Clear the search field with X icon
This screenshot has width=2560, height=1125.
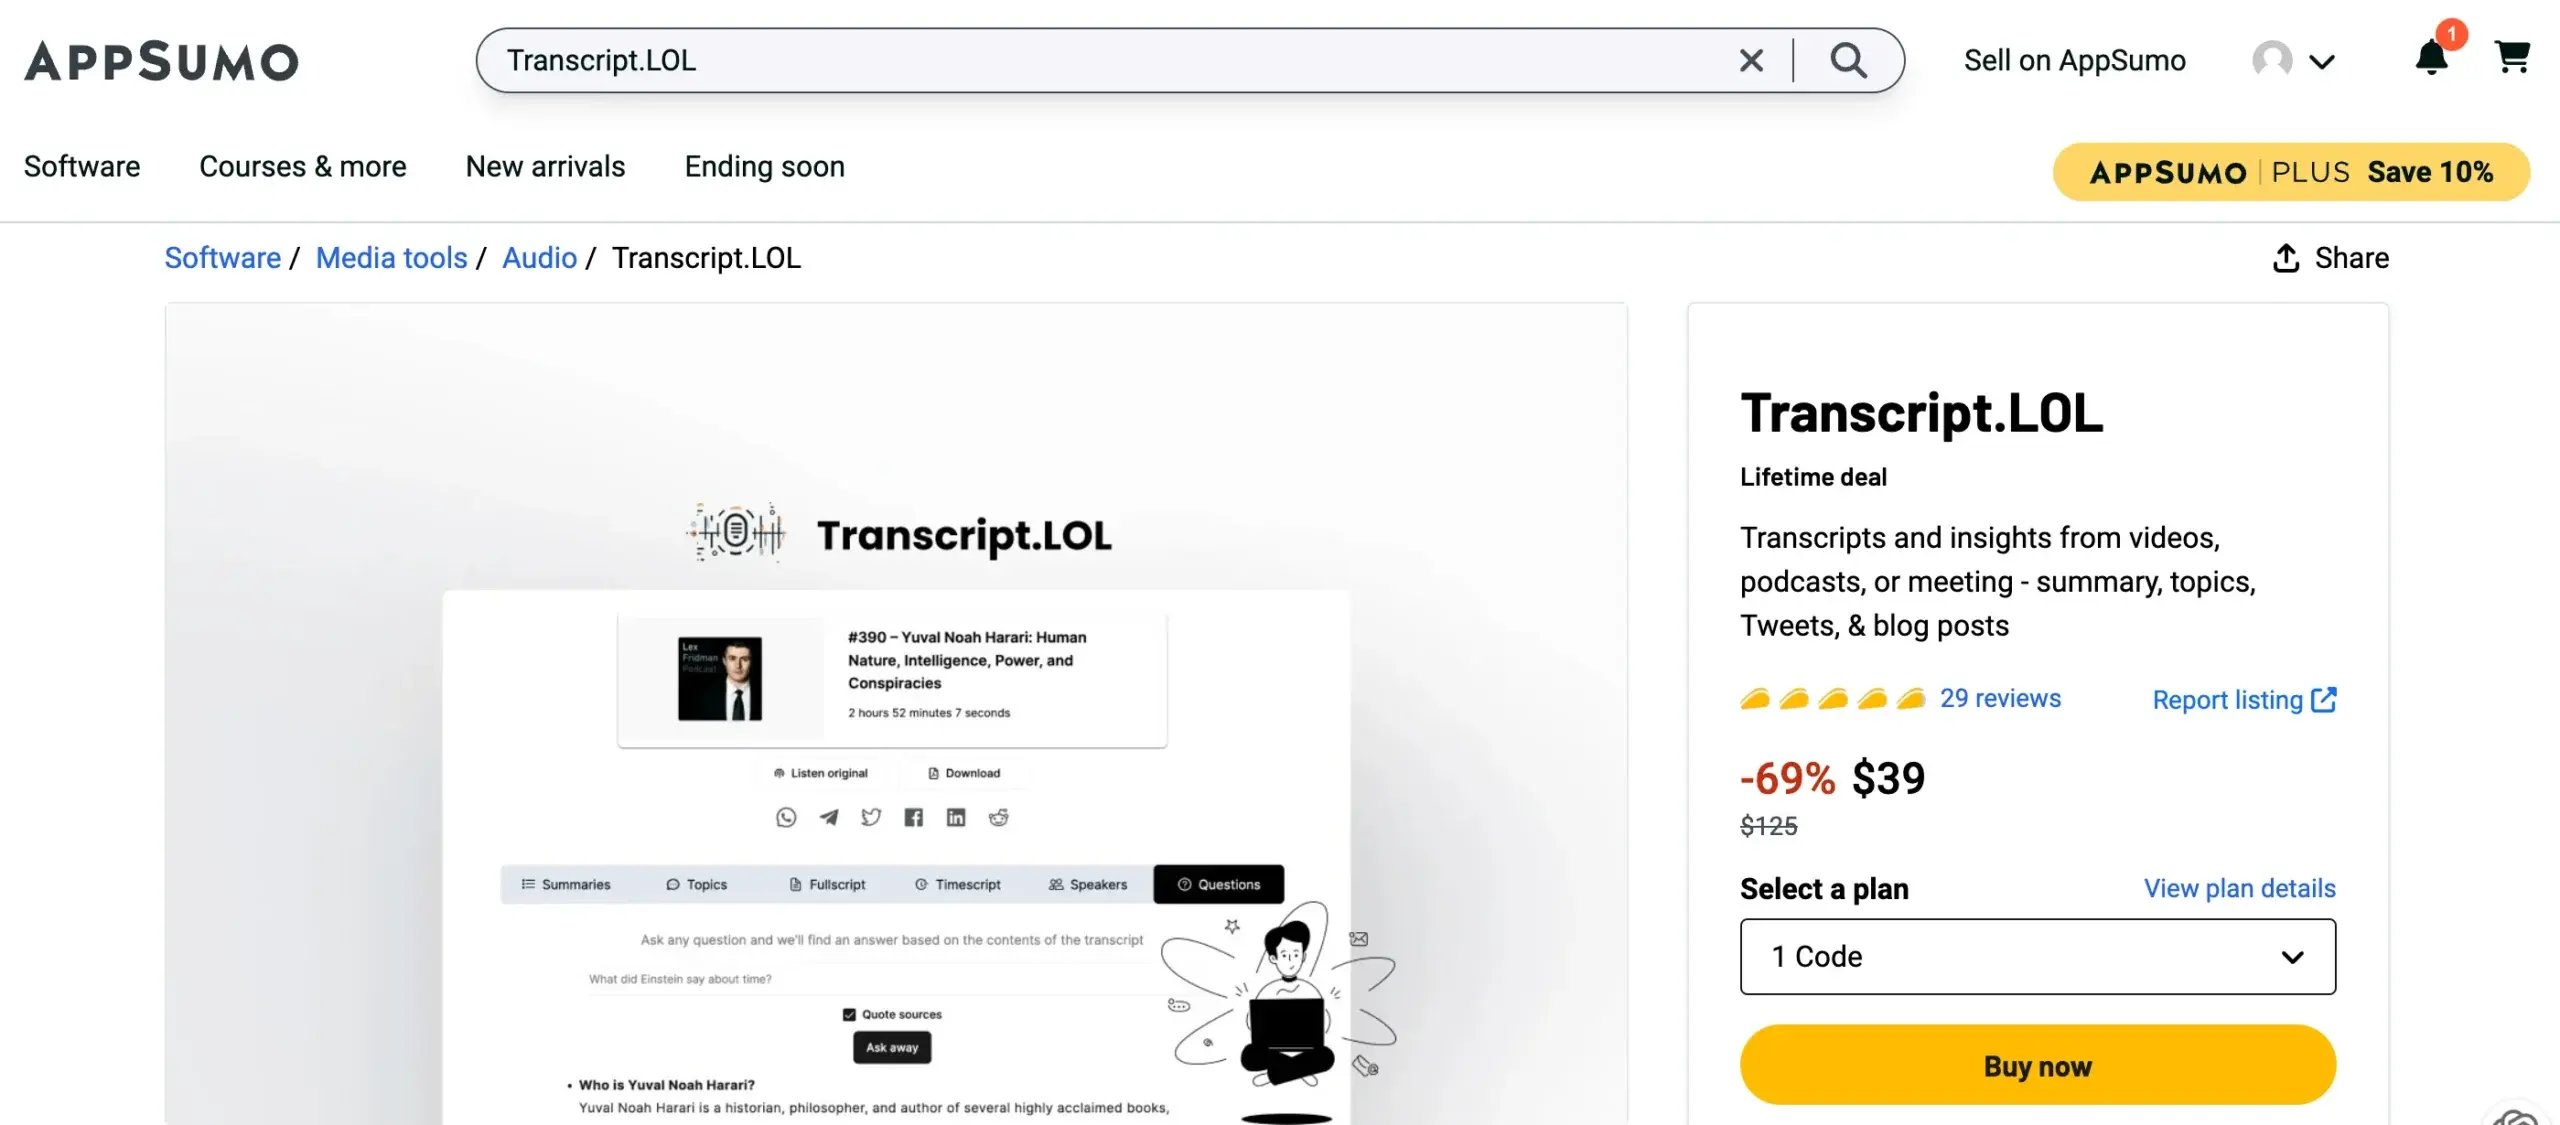coord(1751,60)
